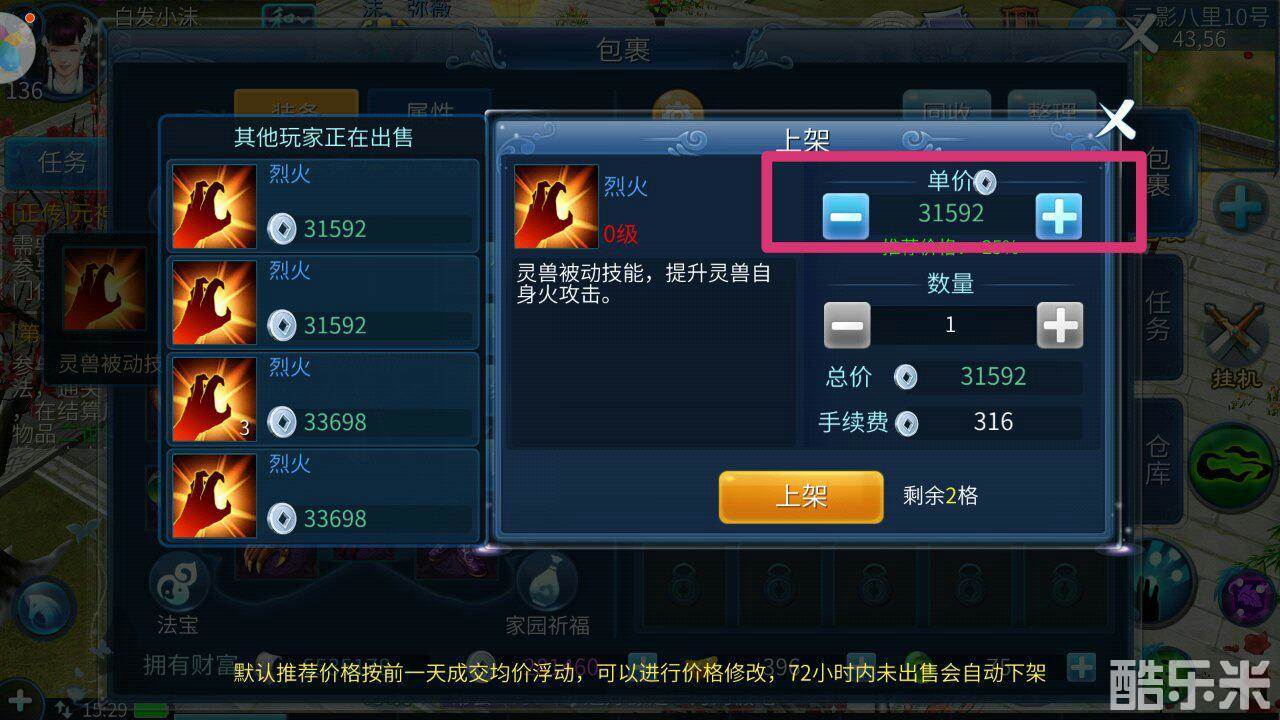The height and width of the screenshot is (720, 1280).
Task: Click the orange 上架 listing button
Action: [x=801, y=497]
